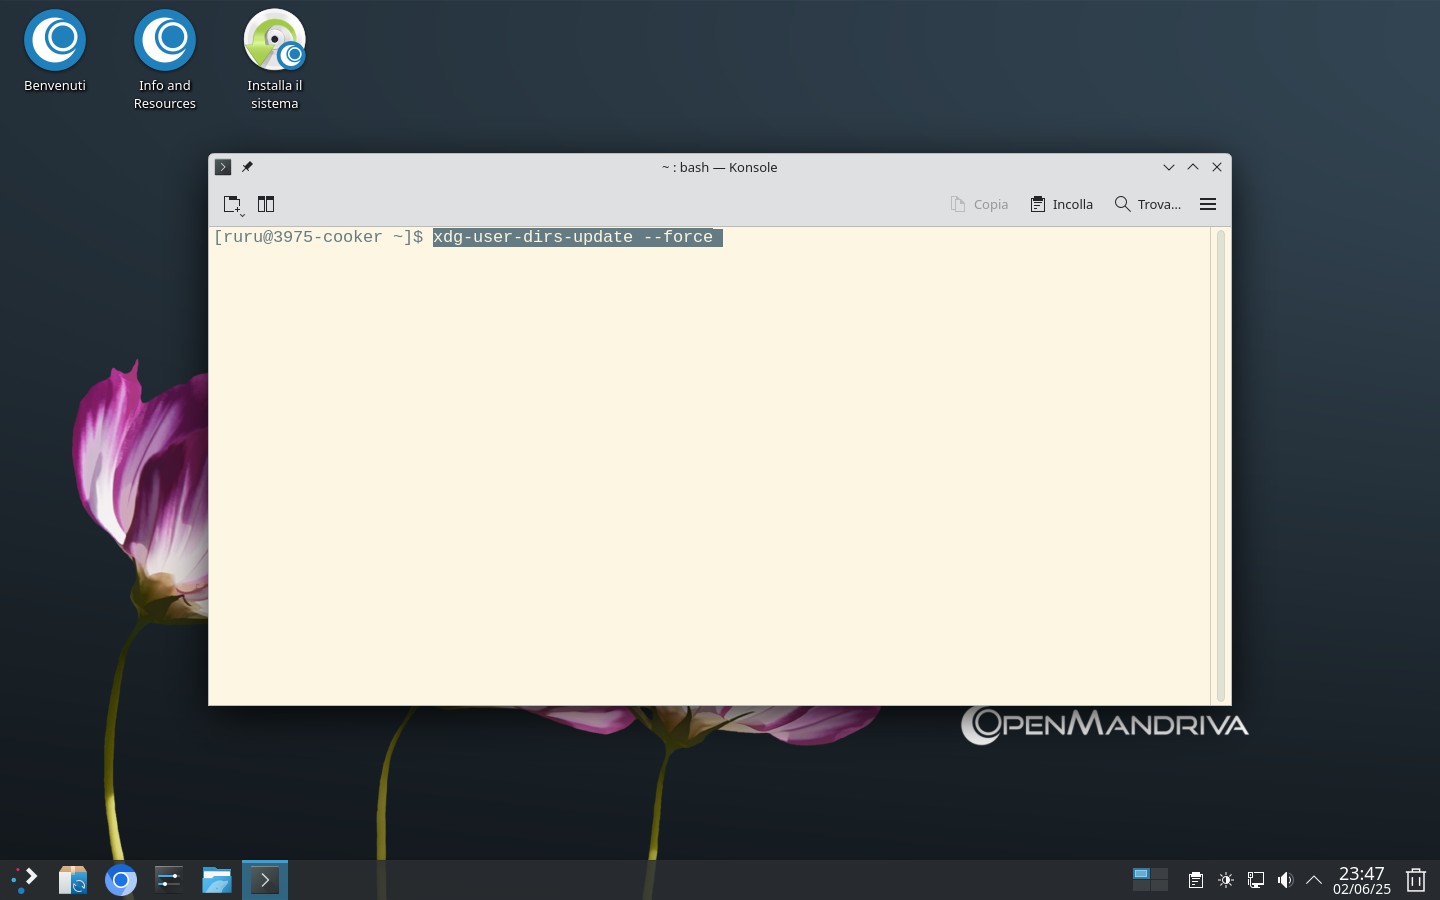Image resolution: width=1440 pixels, height=900 pixels.
Task: Open the volume control in tray
Action: pyautogui.click(x=1285, y=880)
